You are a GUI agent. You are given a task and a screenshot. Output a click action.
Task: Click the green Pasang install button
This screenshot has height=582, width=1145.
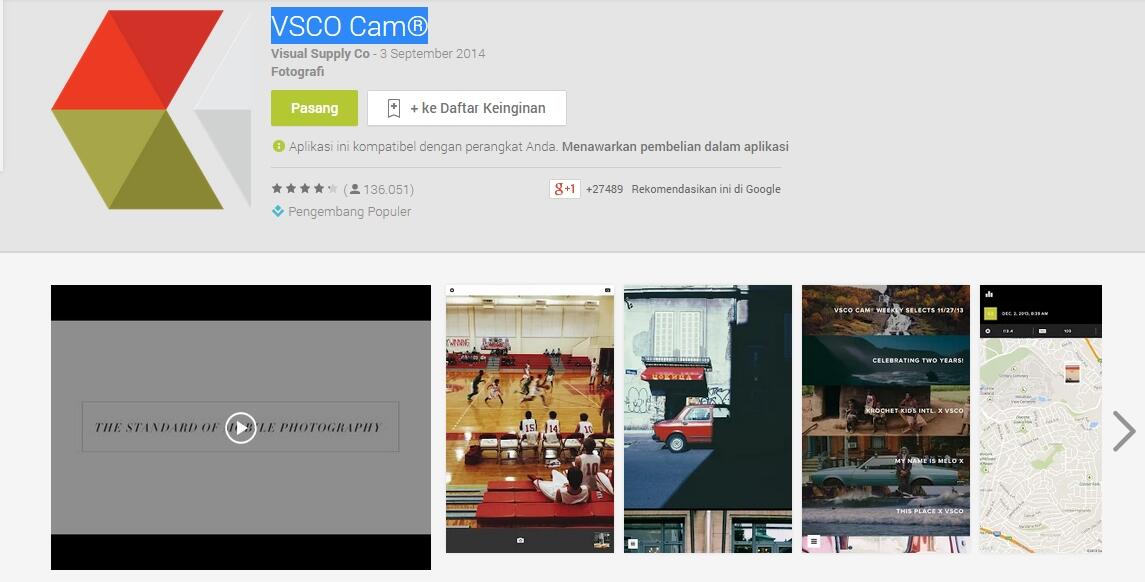click(314, 108)
